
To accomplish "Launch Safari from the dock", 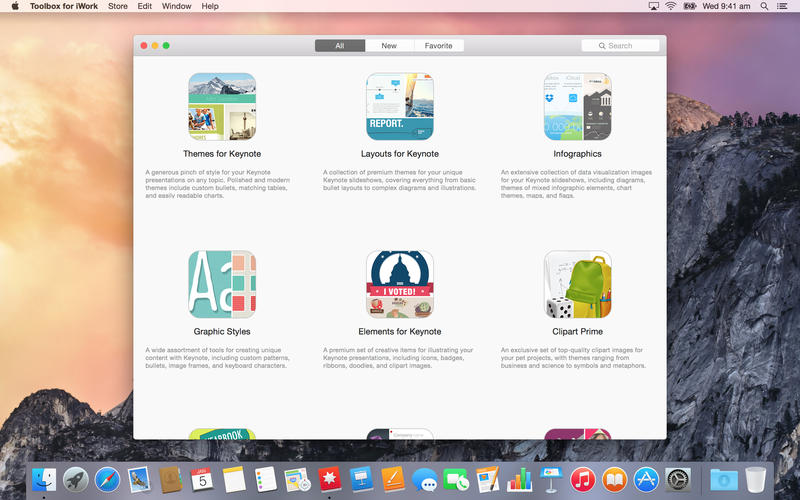I will tap(107, 480).
